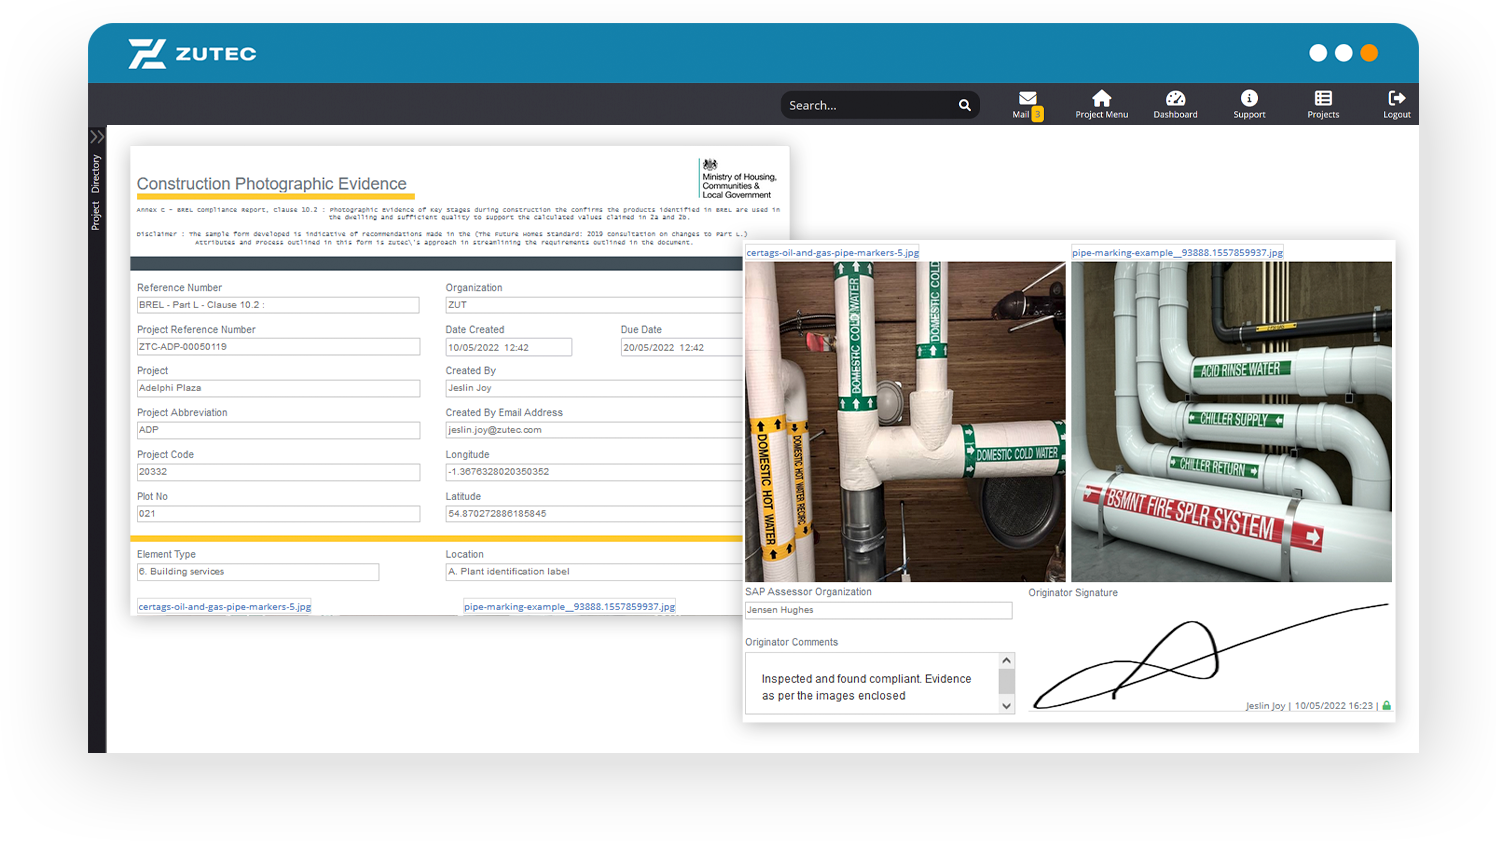This screenshot has height=841, width=1496.
Task: Go to Project Menu home icon
Action: (x=1101, y=99)
